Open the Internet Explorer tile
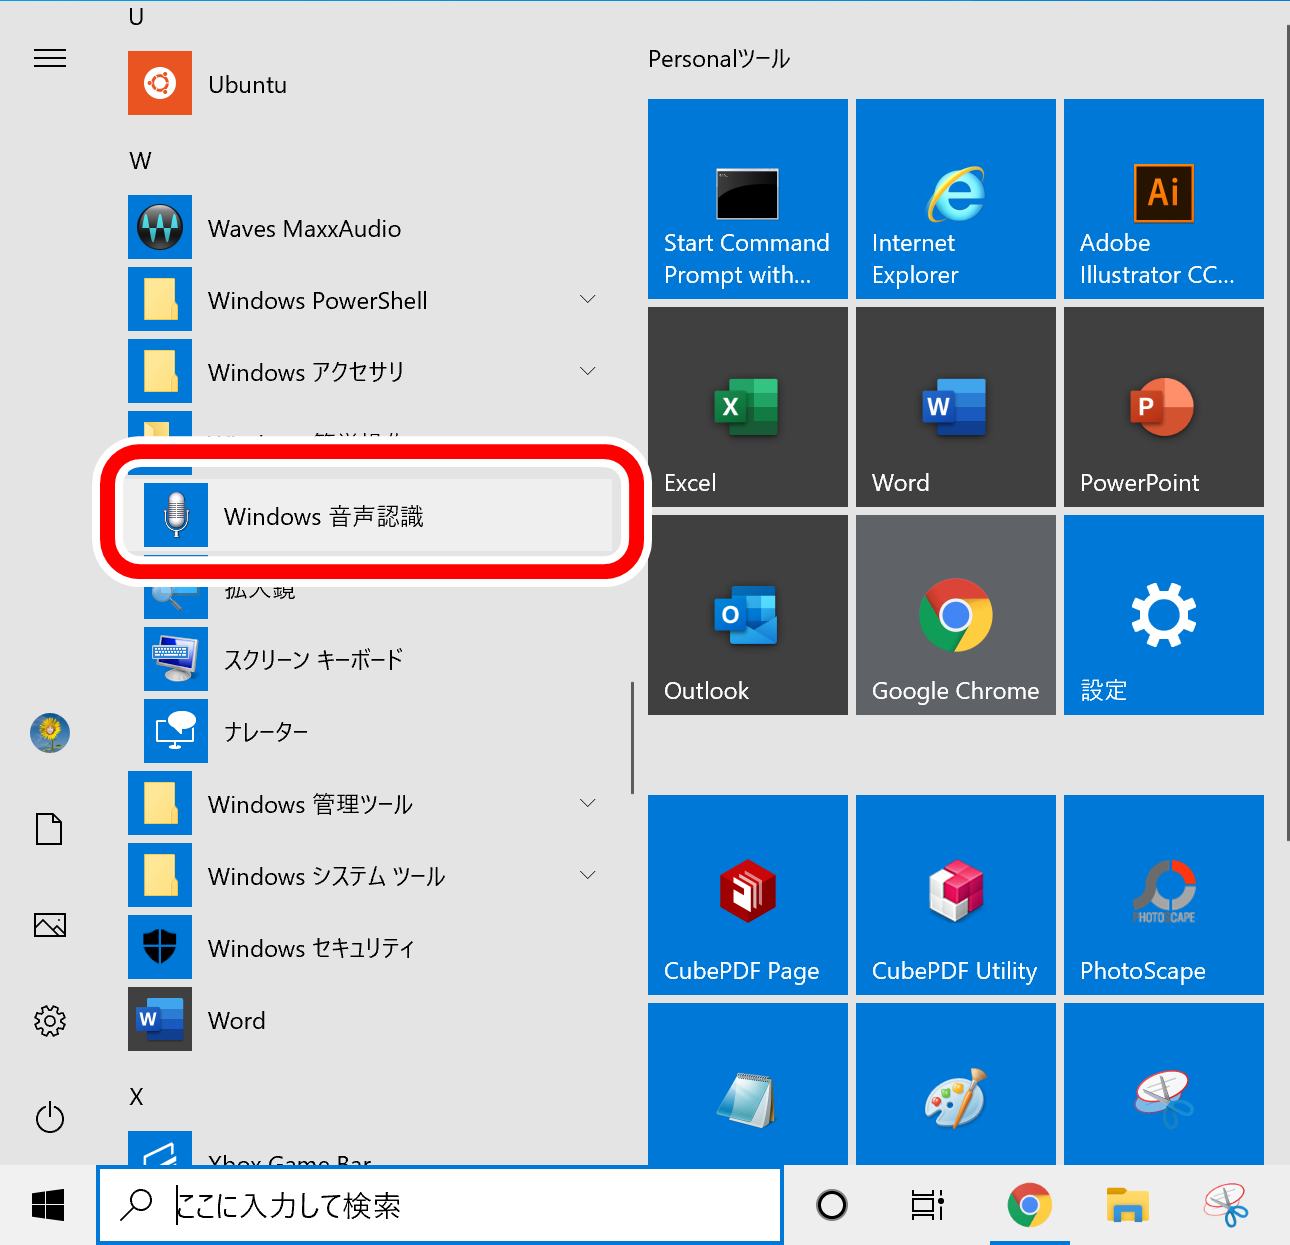The height and width of the screenshot is (1245, 1290). (956, 199)
